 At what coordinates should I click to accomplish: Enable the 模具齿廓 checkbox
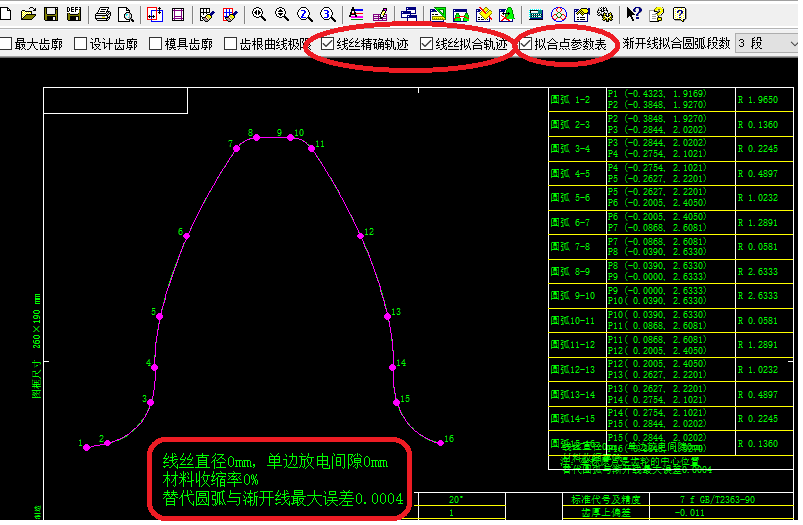pos(155,44)
